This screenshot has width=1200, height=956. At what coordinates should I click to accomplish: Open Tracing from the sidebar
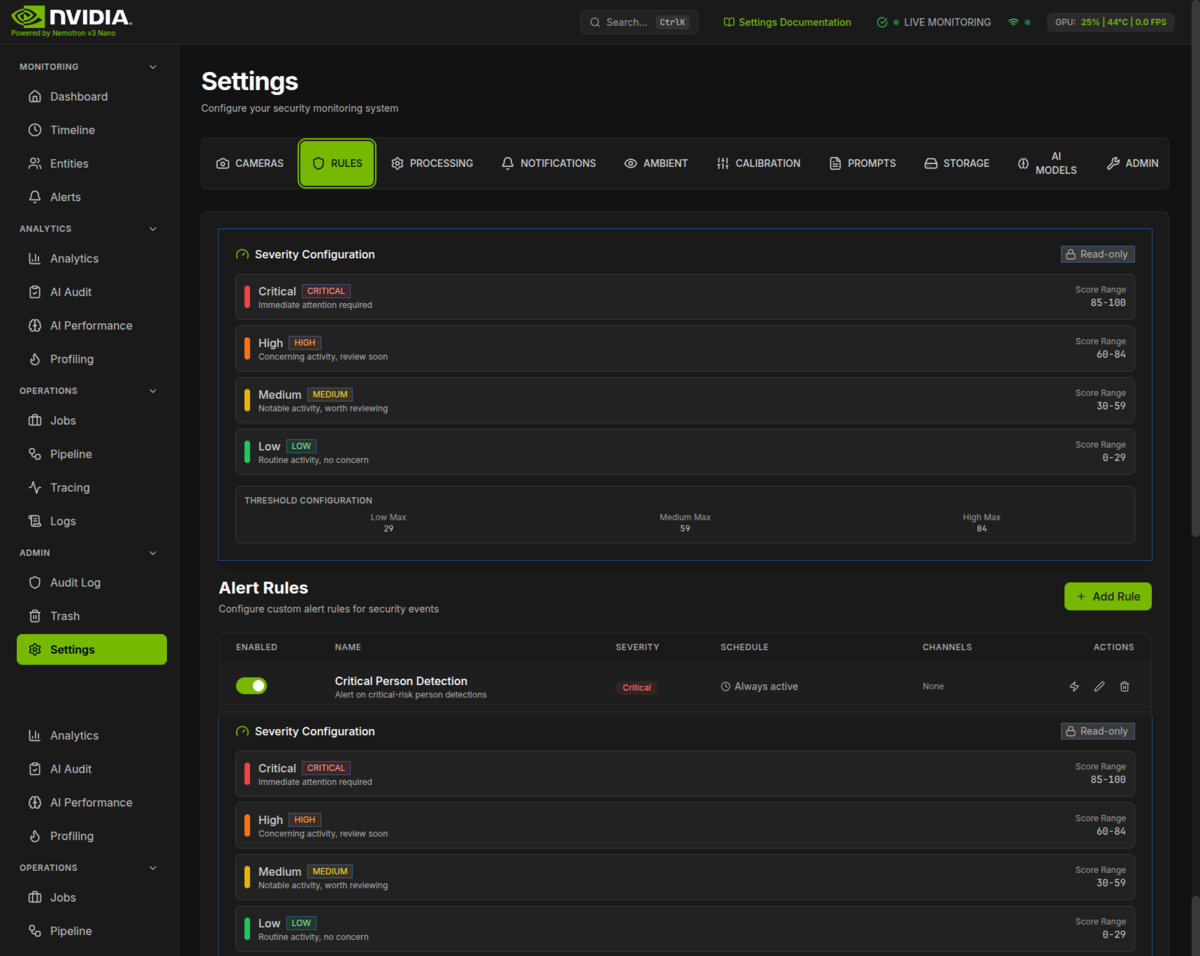70,488
